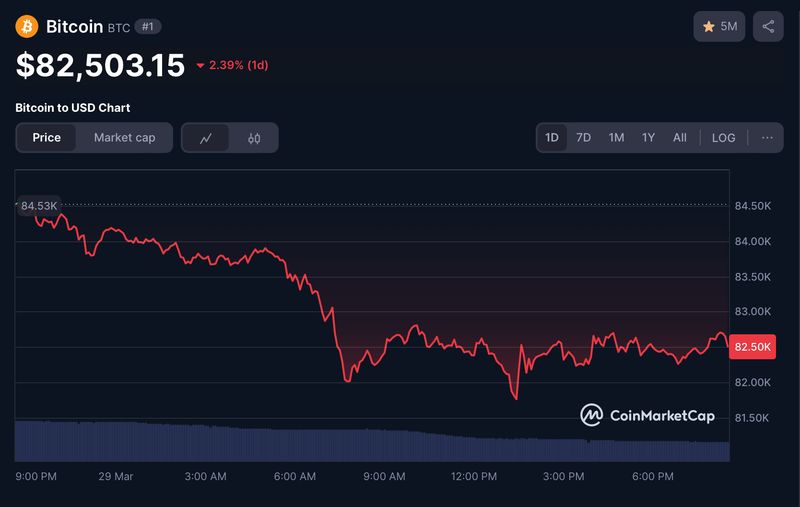Choose the 1Y time range
800x507 pixels.
pos(648,138)
